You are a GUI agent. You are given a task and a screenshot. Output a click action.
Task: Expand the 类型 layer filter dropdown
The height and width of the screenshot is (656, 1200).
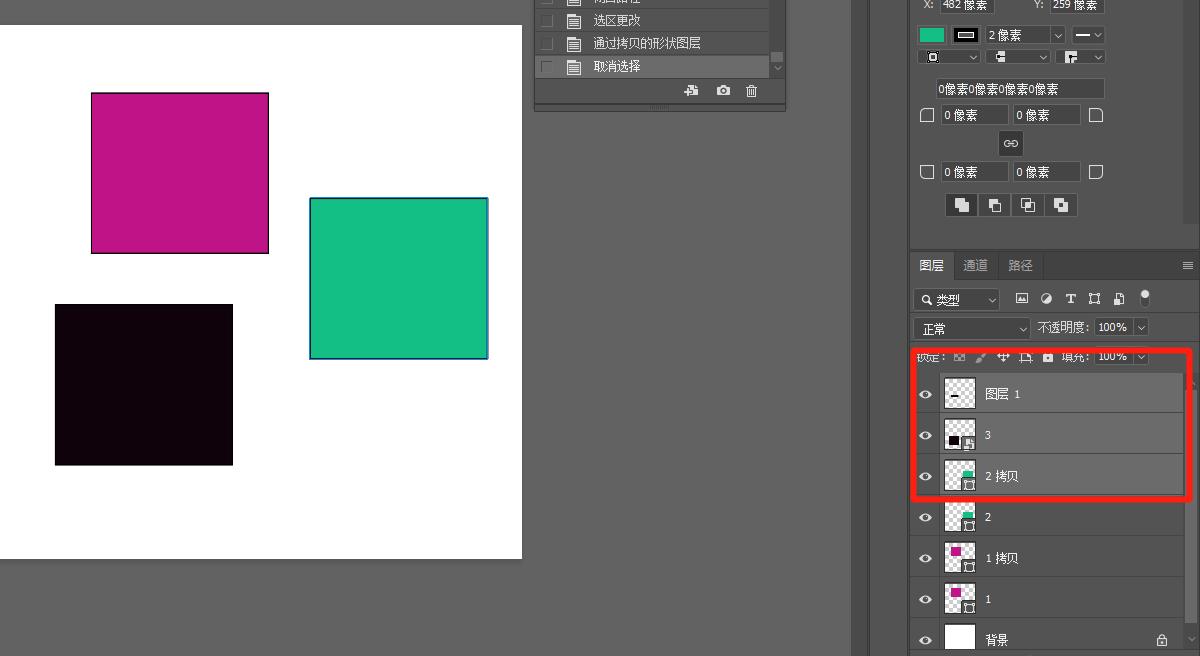(x=957, y=299)
